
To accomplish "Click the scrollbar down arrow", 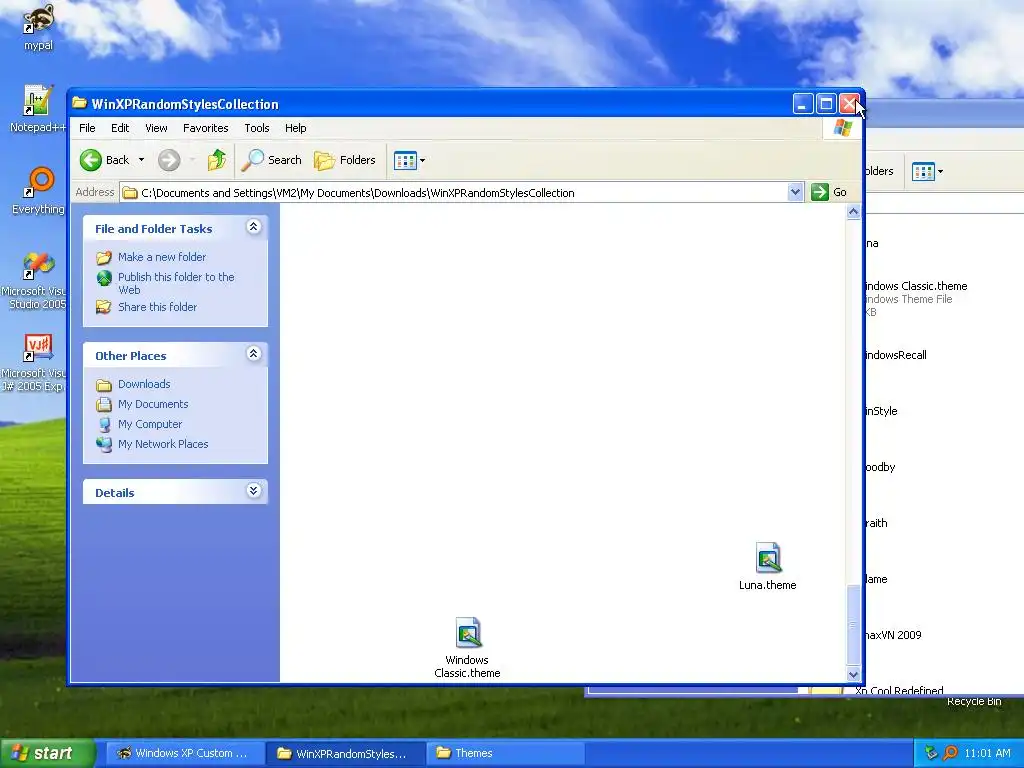I will click(853, 674).
